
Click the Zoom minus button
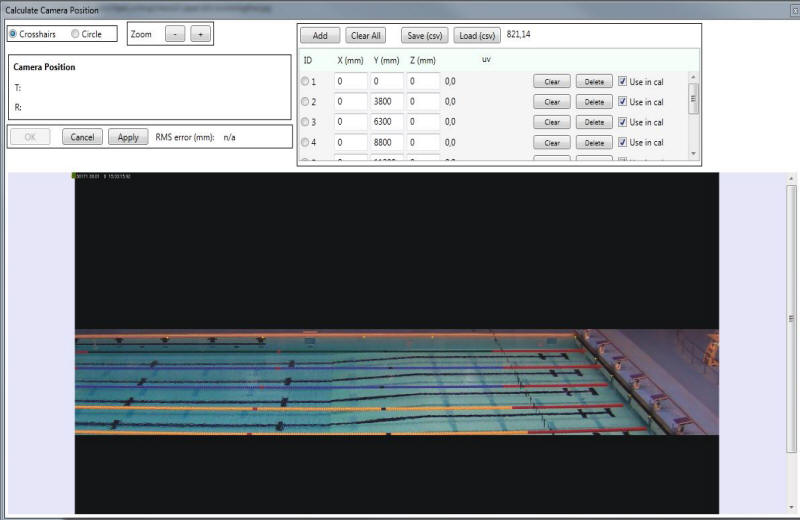[x=175, y=34]
